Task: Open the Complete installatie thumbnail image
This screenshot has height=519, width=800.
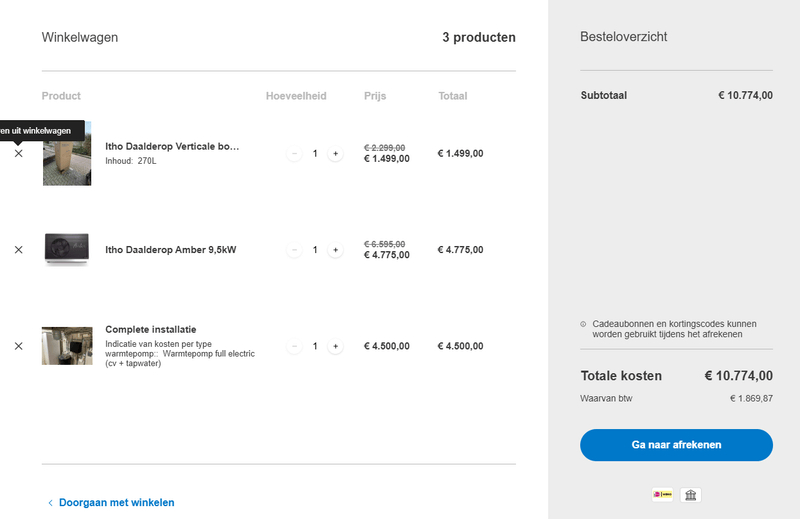Action: click(67, 346)
